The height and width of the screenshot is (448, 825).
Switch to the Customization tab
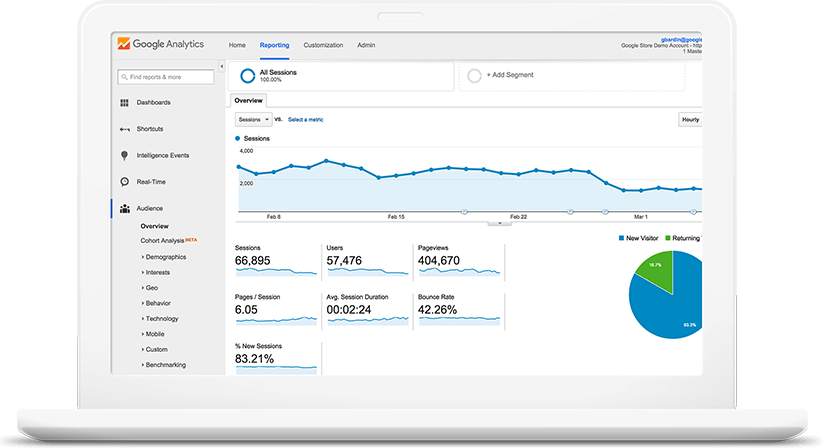(323, 45)
